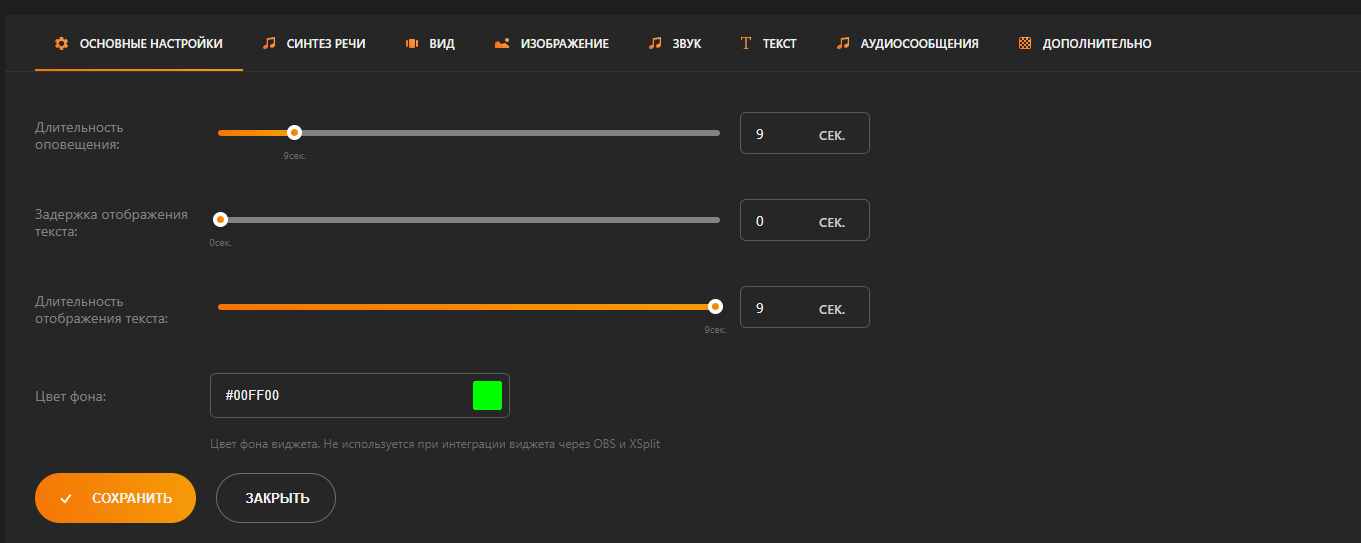Screen dimensions: 1361x543
Task: Click the music note icon beside Аудиосообщения
Action: pyautogui.click(x=843, y=44)
